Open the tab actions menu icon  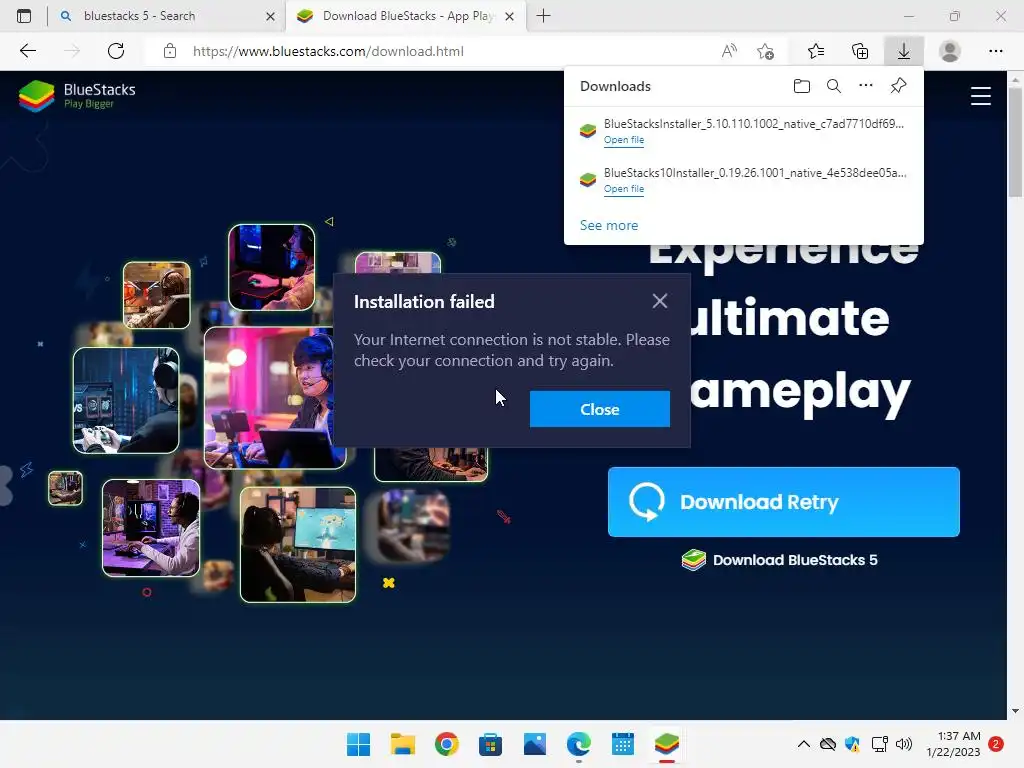point(24,16)
